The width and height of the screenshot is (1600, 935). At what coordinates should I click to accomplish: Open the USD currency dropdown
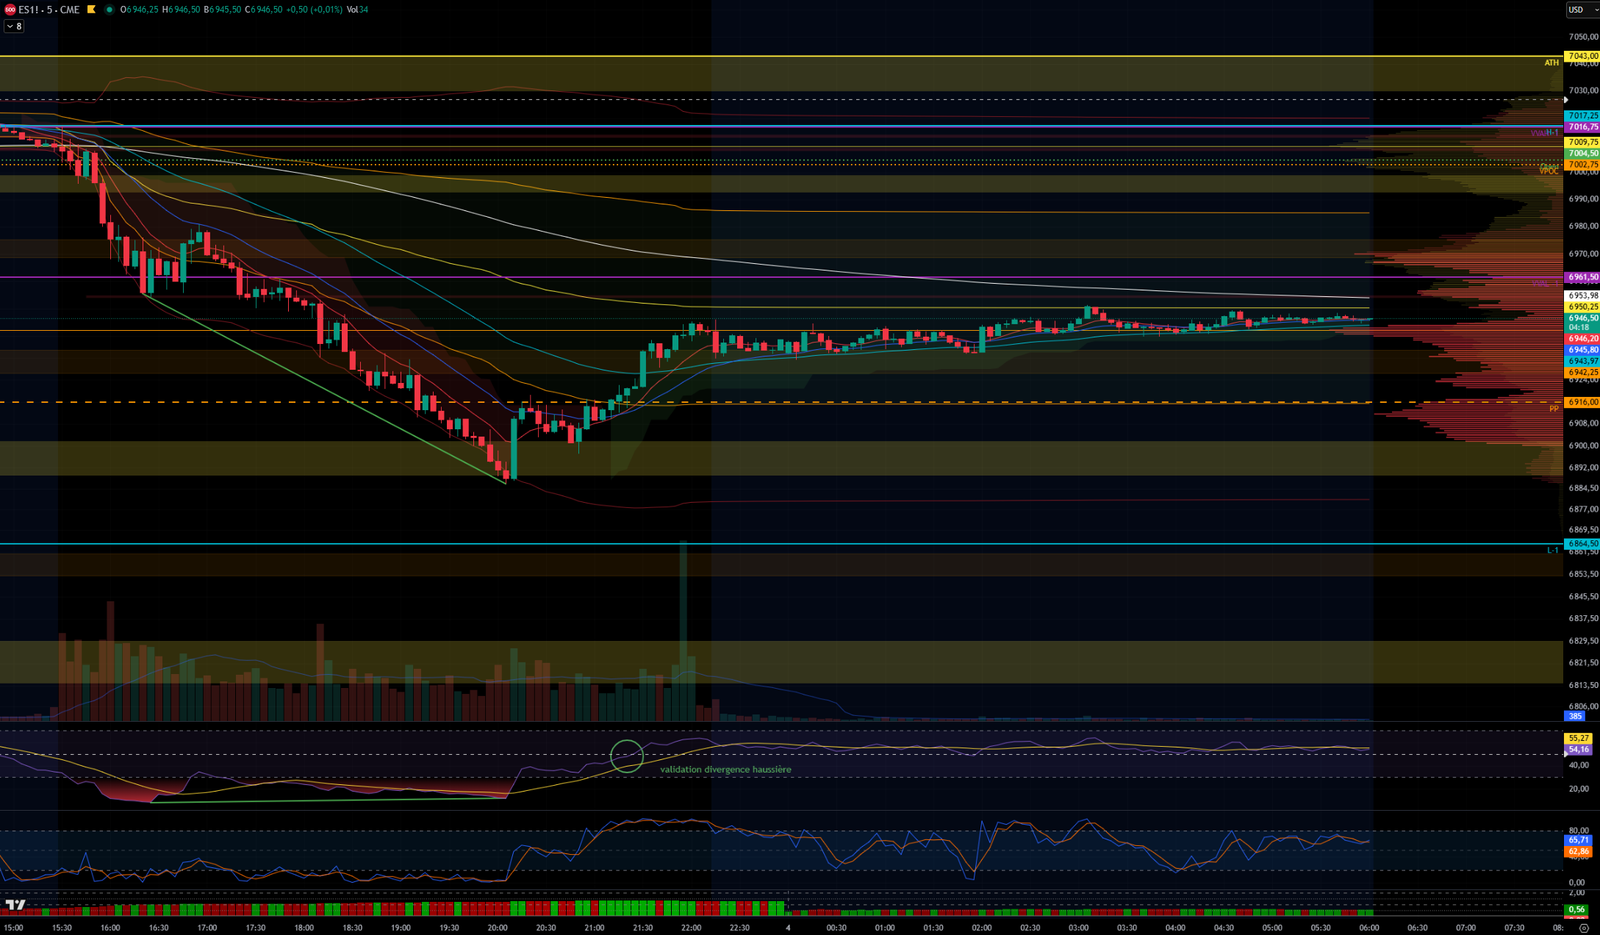1577,10
